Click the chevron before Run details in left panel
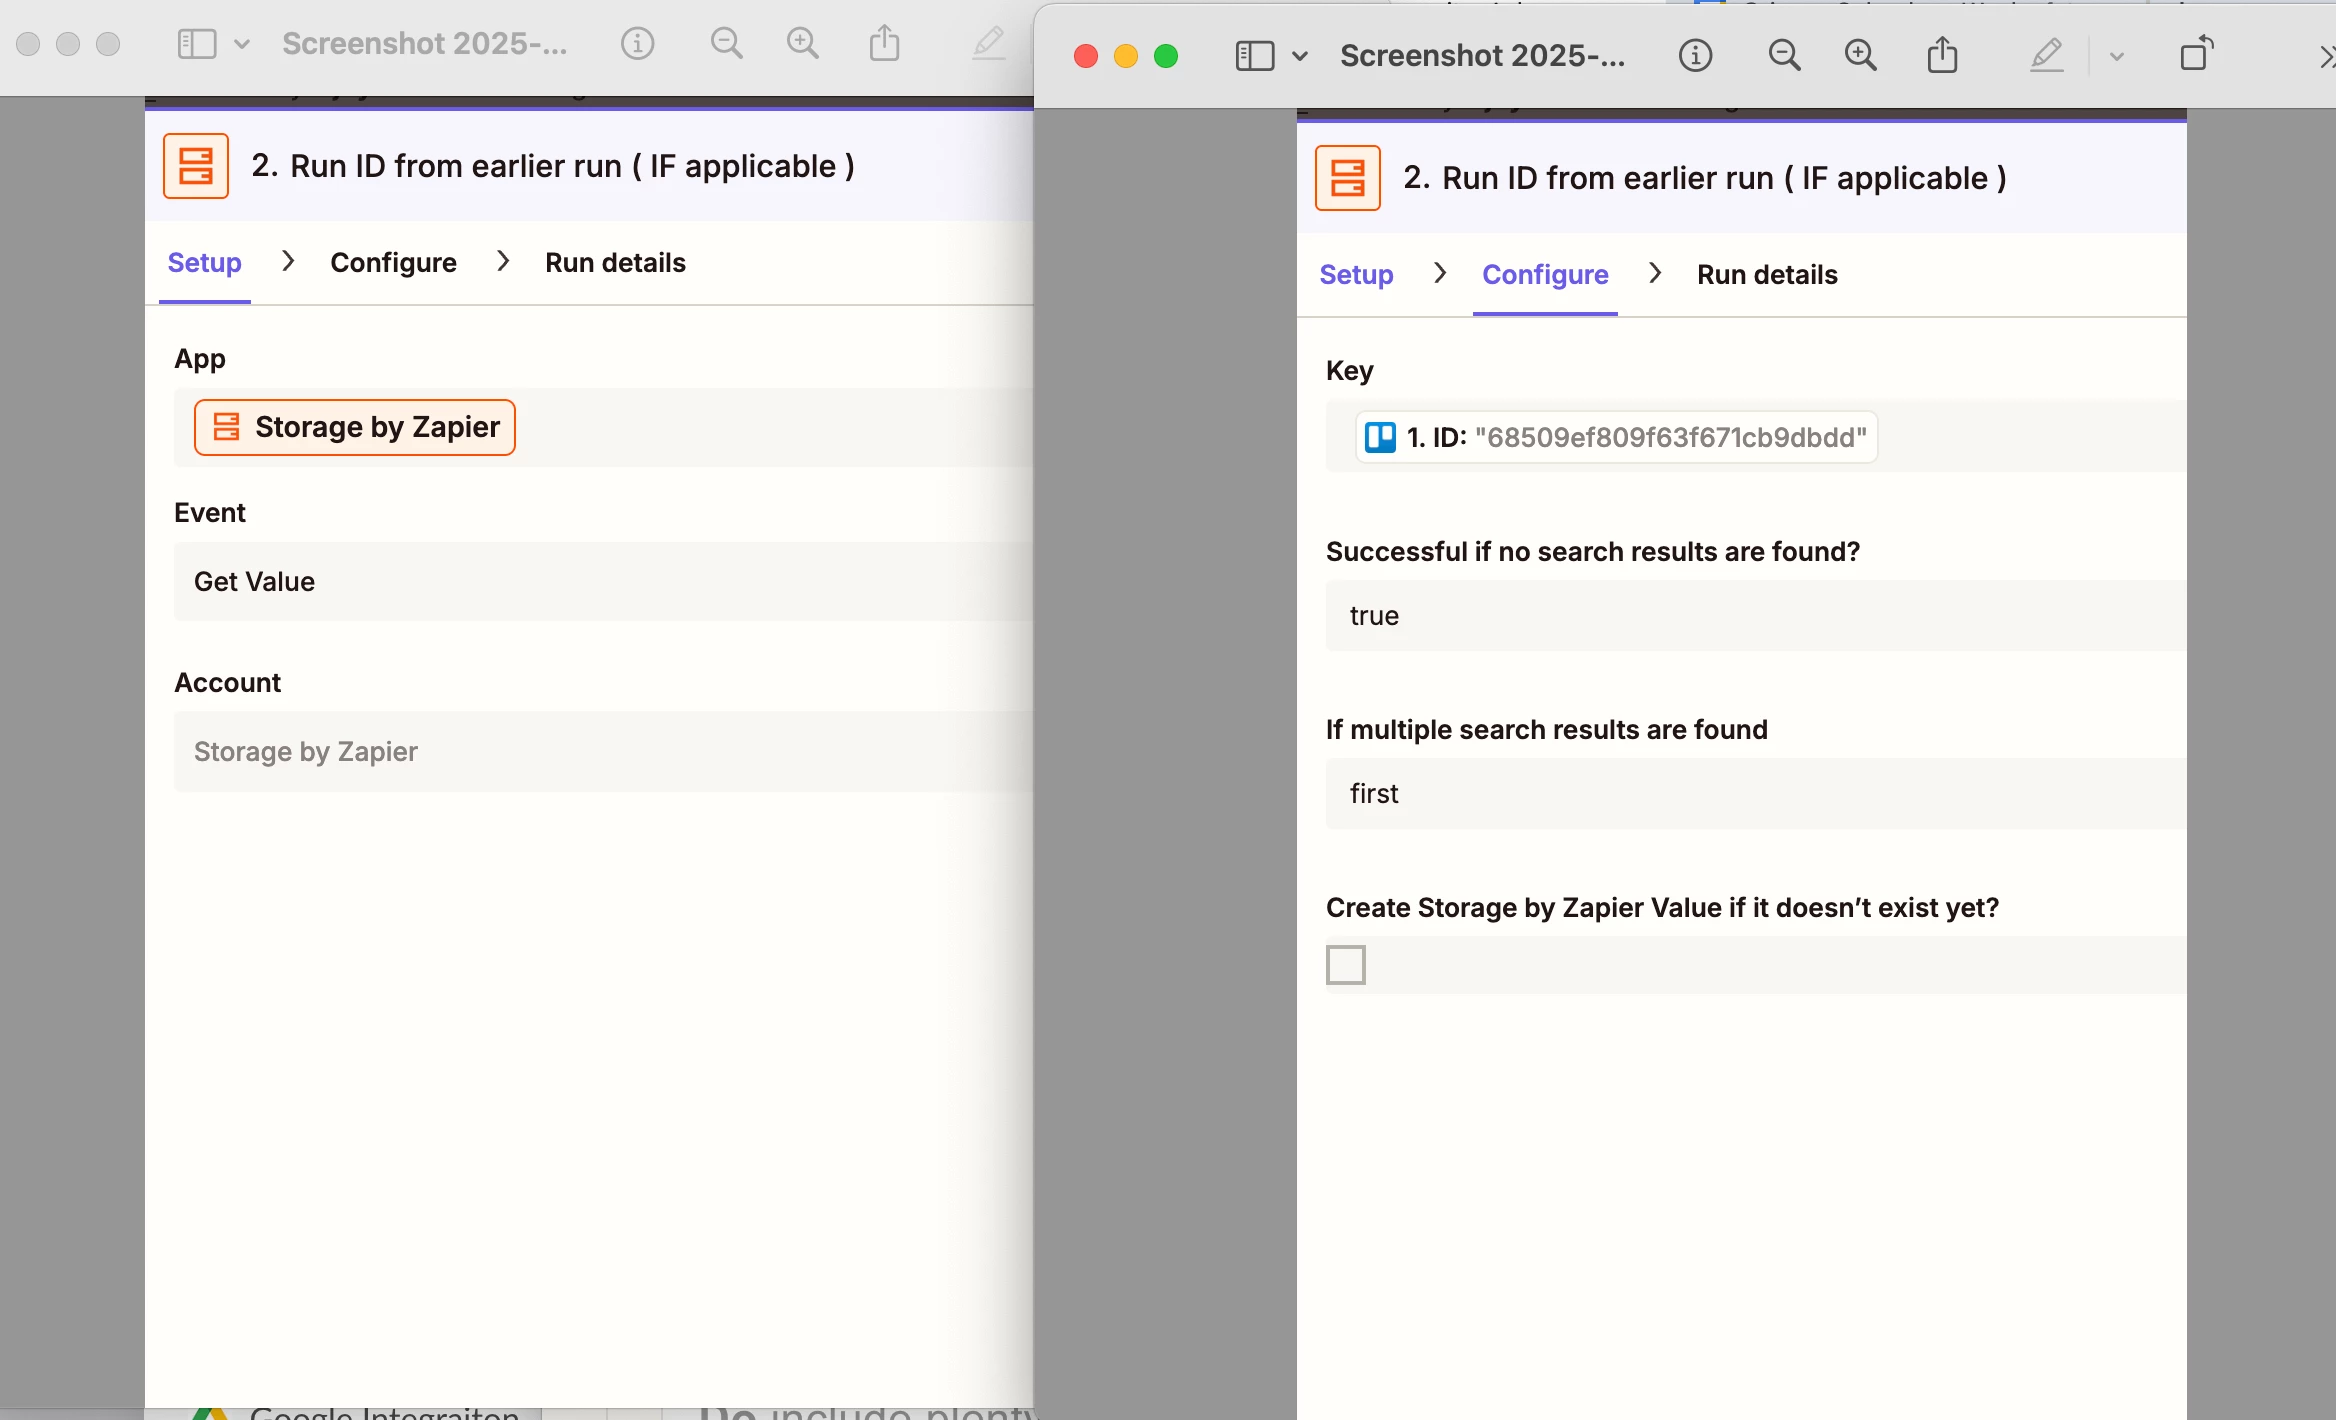 (503, 261)
